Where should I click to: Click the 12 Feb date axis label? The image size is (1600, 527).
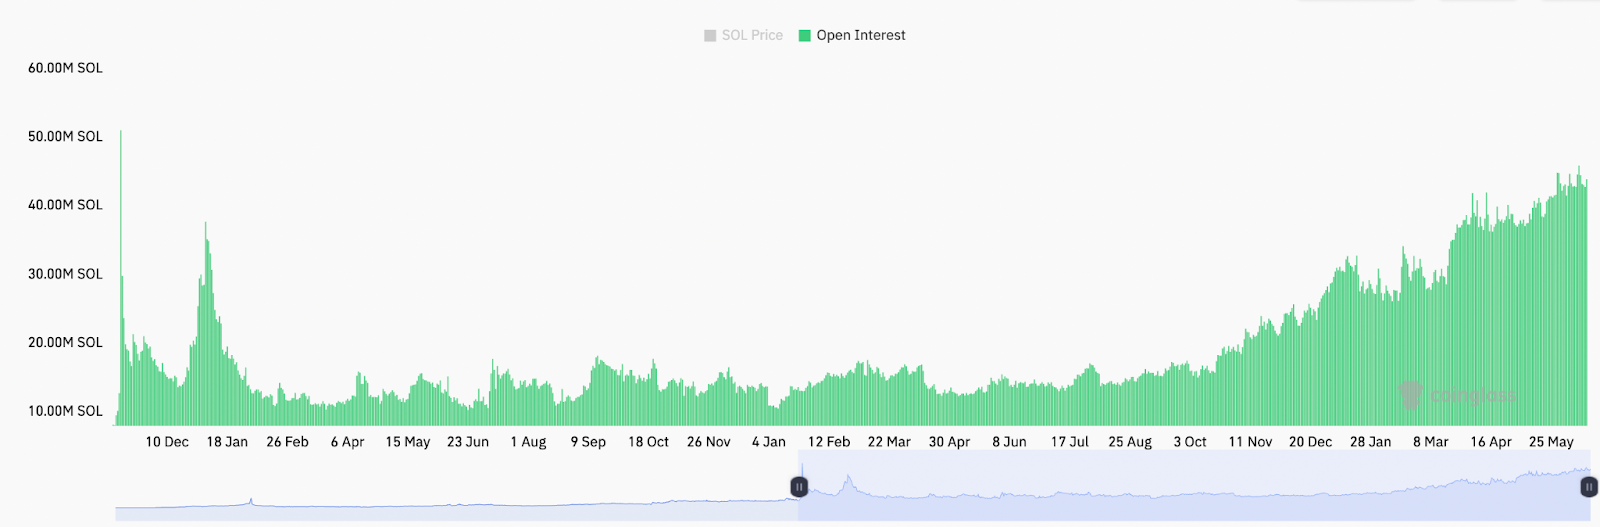pos(829,442)
